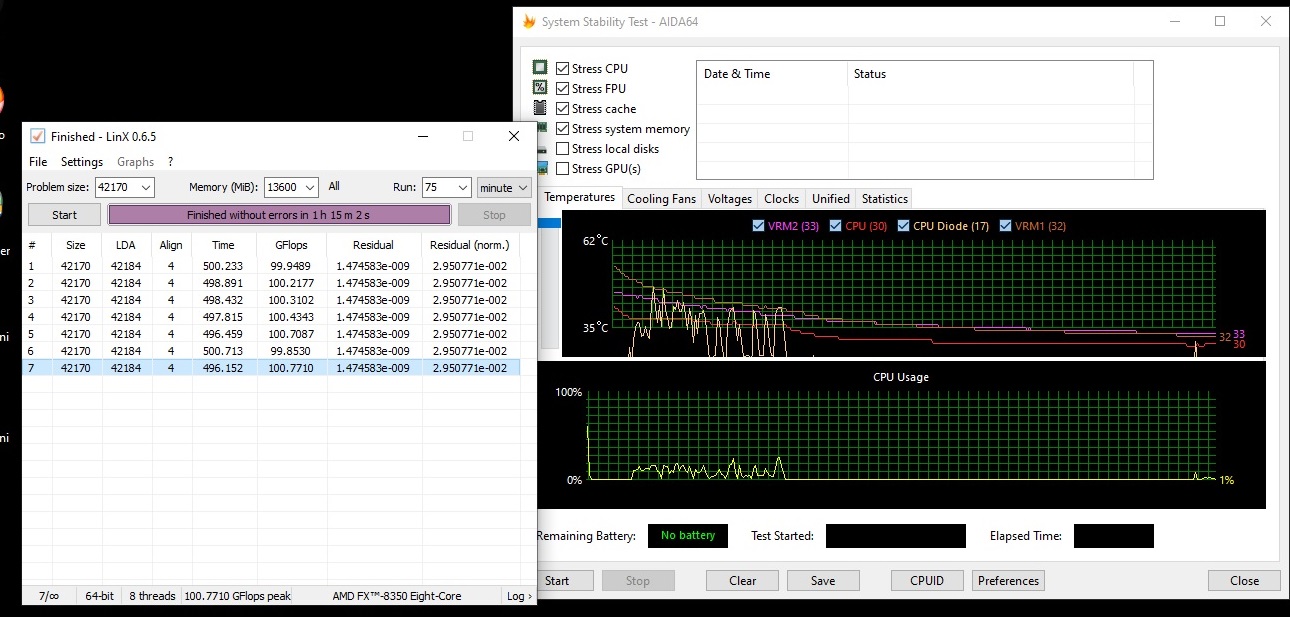Viewport: 1290px width, 617px height.
Task: Click the cache chip icon
Action: coord(540,108)
